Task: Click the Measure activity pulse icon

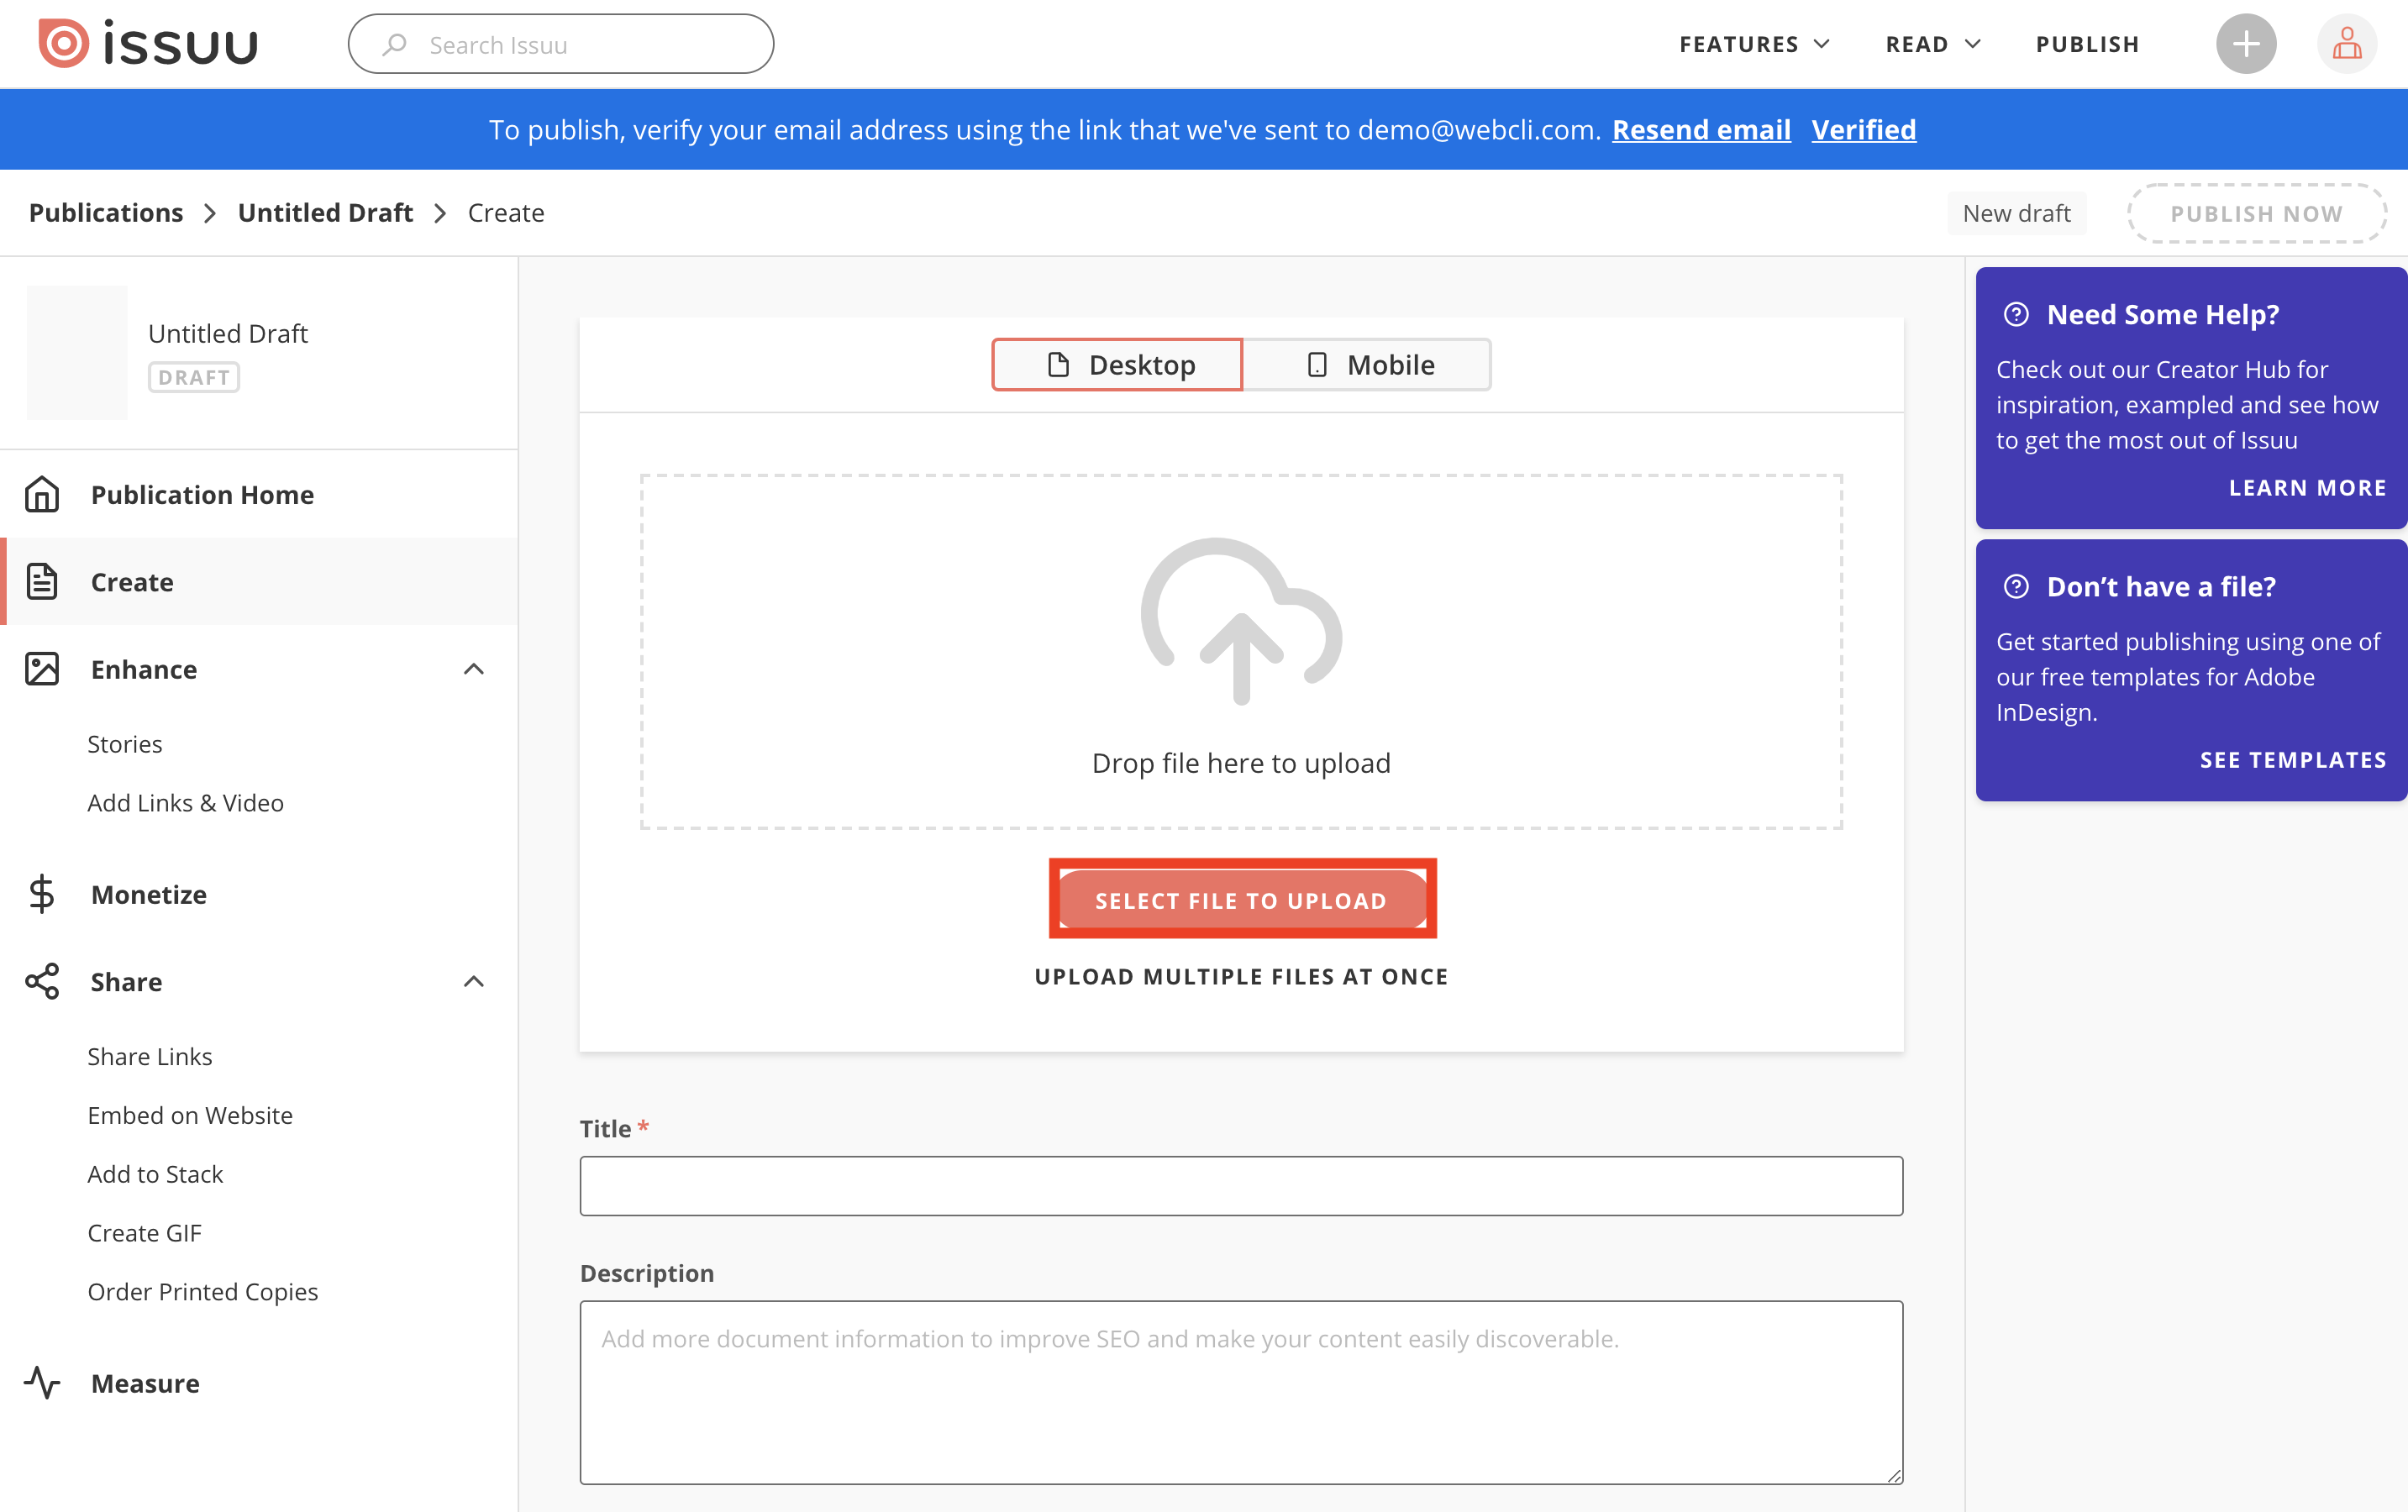Action: coord(42,1383)
